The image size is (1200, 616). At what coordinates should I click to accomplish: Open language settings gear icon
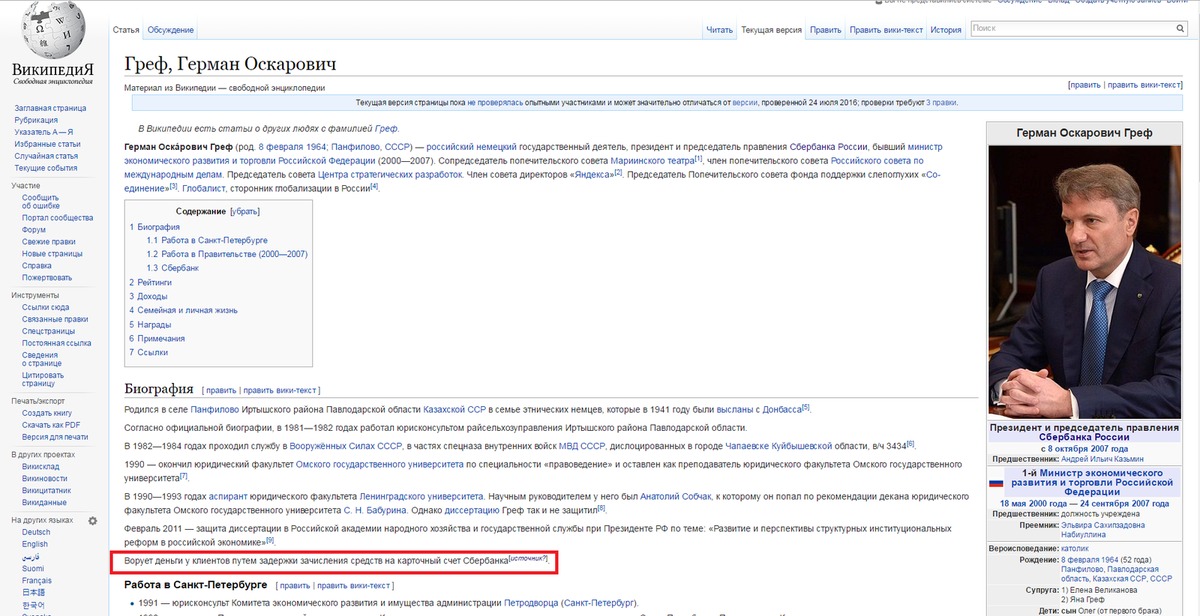coord(93,520)
